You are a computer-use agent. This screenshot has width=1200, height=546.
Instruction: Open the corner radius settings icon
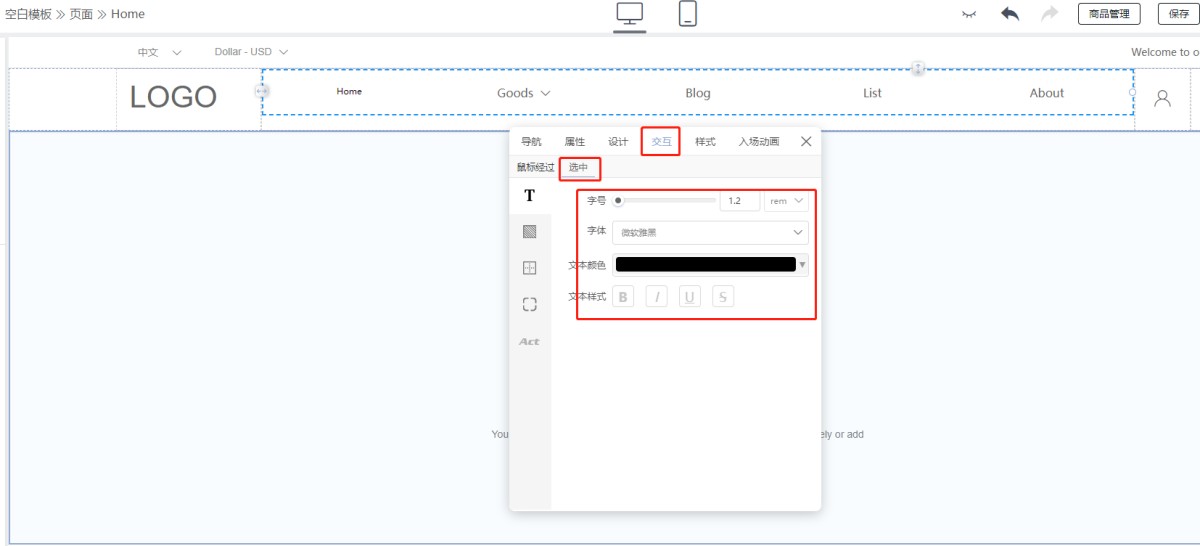click(x=530, y=305)
